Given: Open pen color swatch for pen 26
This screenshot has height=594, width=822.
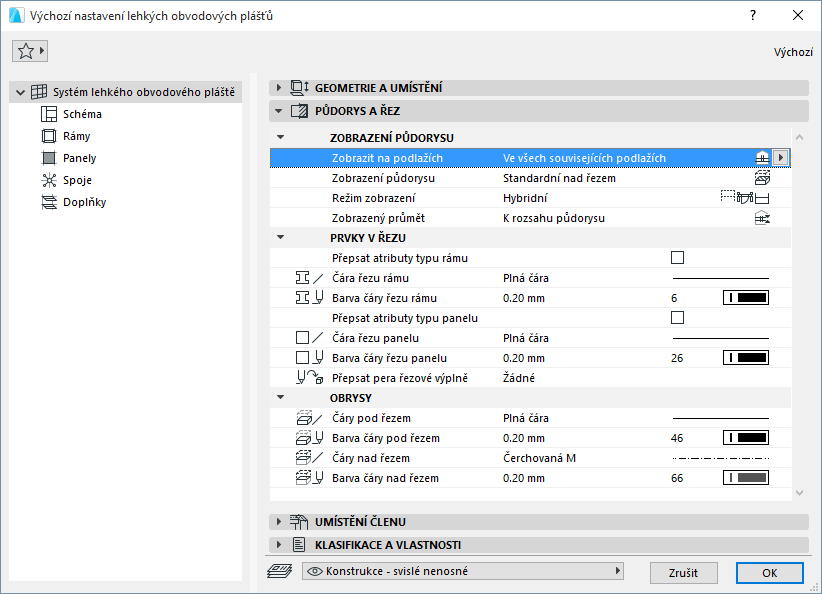Looking at the screenshot, I should tap(745, 358).
